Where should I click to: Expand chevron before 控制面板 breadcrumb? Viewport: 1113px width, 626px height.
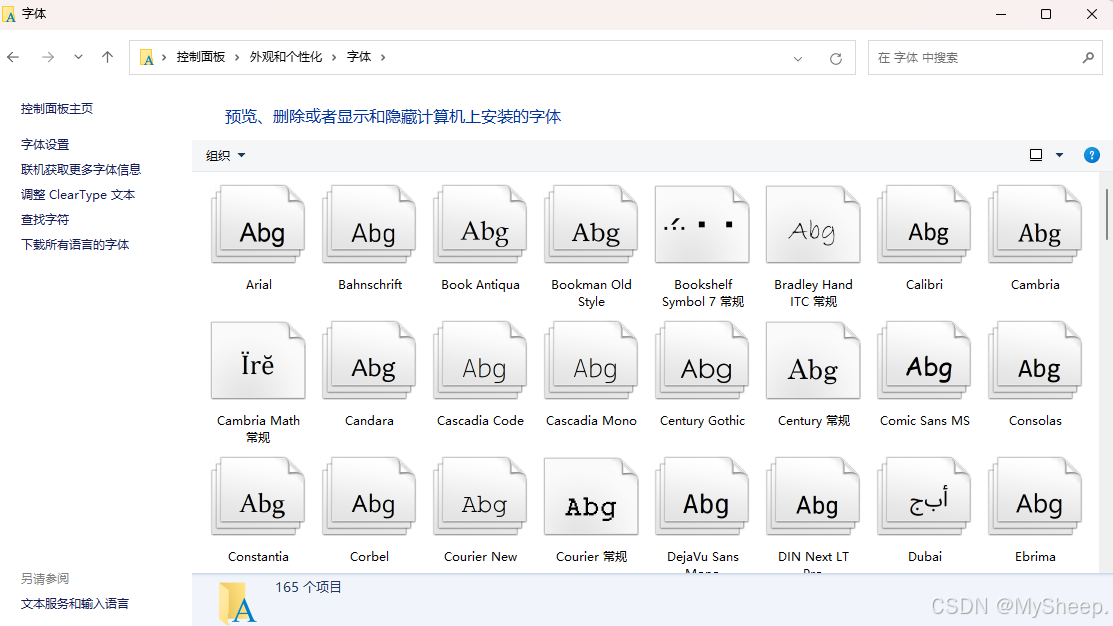(x=164, y=57)
